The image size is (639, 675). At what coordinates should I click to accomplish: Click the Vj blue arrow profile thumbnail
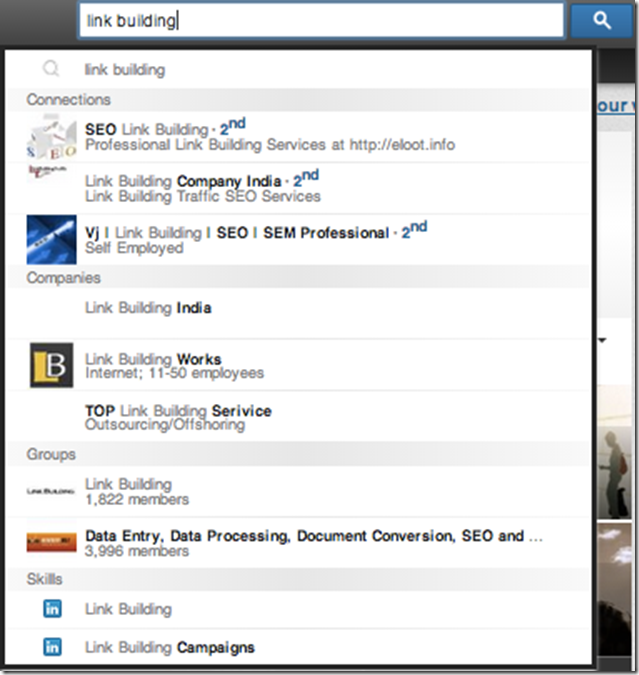(x=51, y=239)
